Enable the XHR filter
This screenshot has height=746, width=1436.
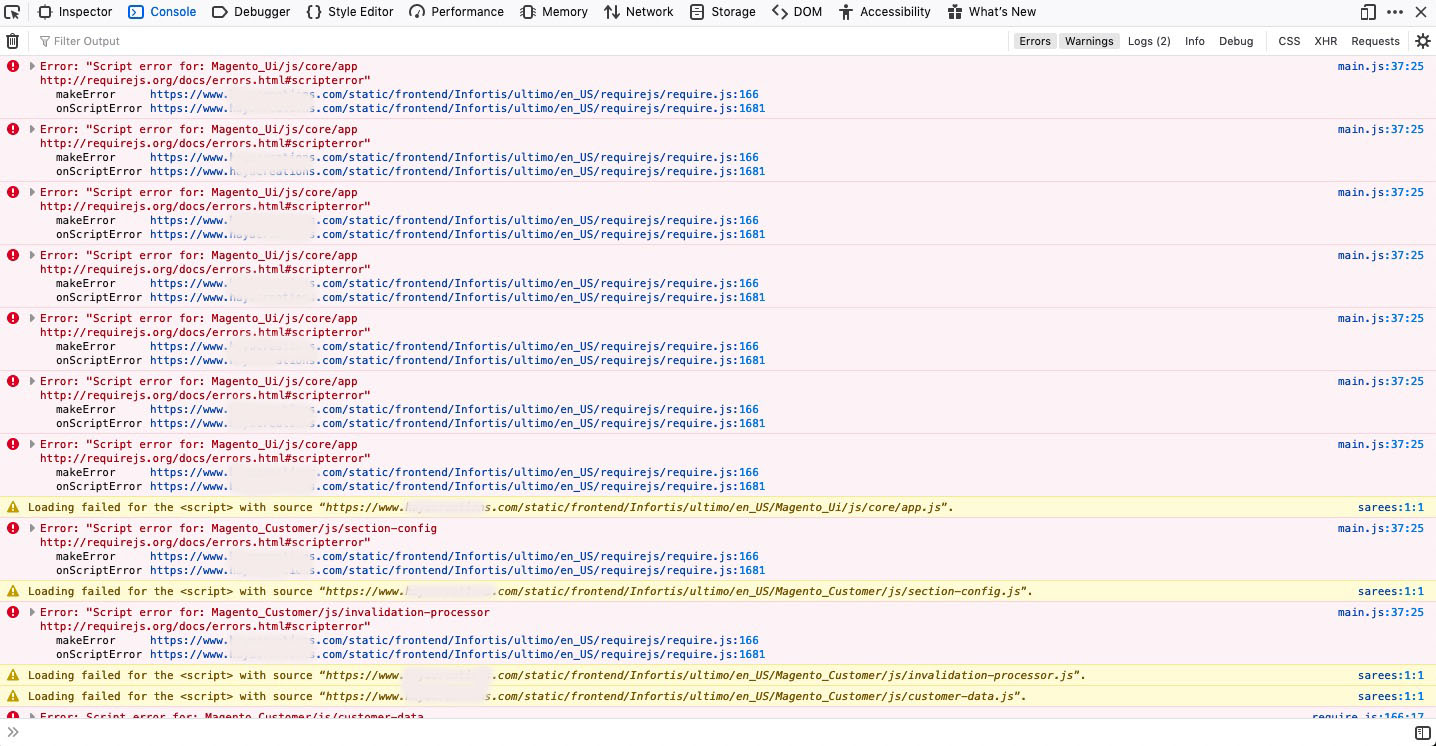pos(1326,41)
